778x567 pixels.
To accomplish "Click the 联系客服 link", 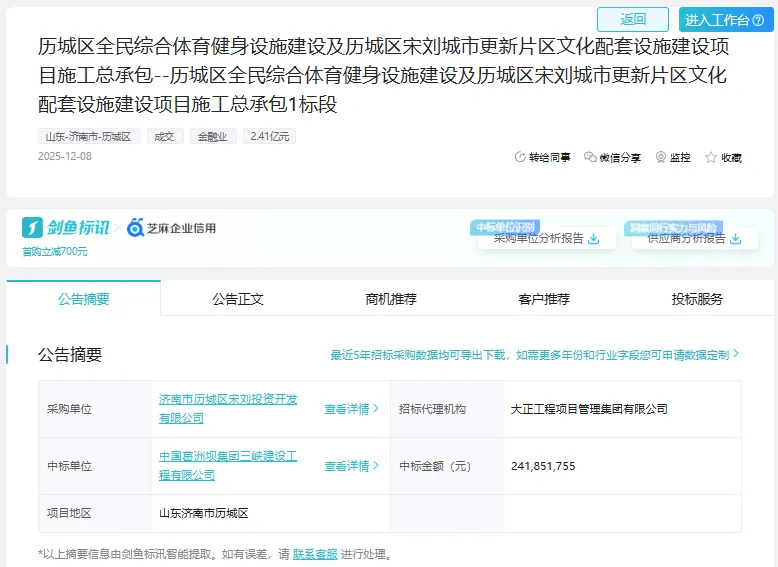I will tap(315, 554).
